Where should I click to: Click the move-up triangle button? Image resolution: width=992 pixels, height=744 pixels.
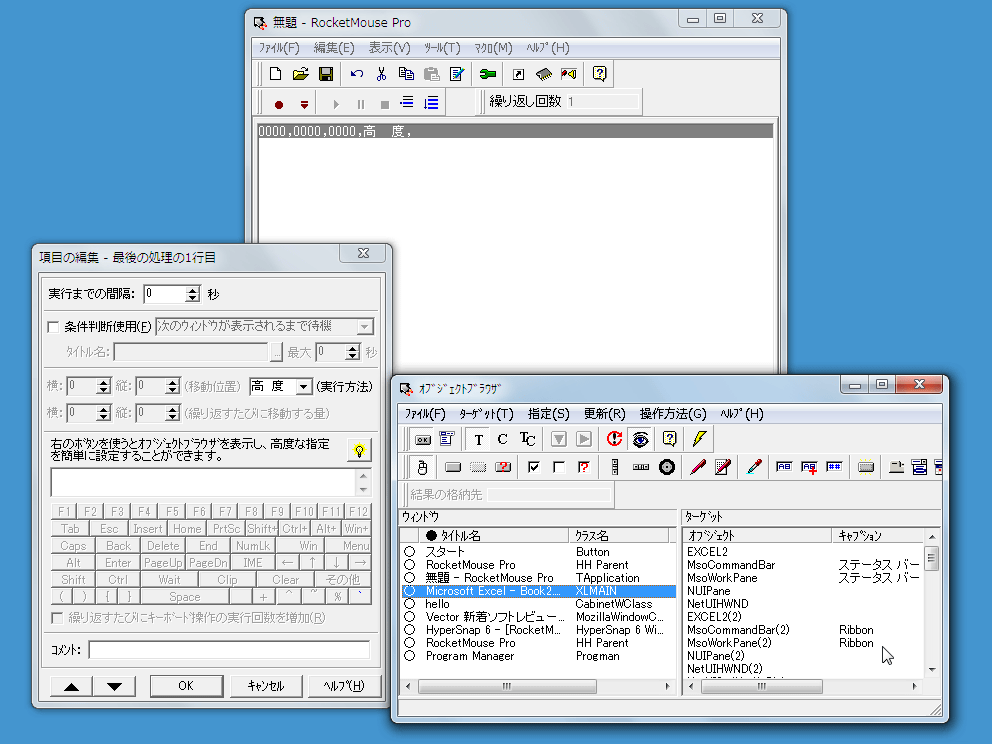coord(71,686)
